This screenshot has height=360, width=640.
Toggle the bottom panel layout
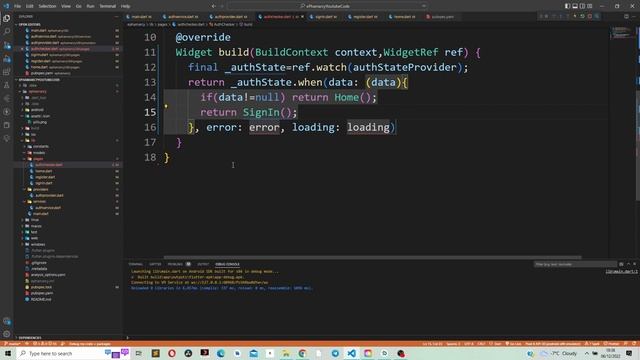[x=575, y=6]
